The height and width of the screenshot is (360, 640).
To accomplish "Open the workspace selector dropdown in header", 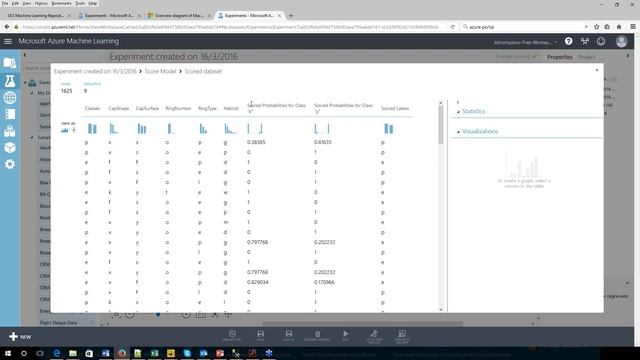I will click(x=525, y=42).
